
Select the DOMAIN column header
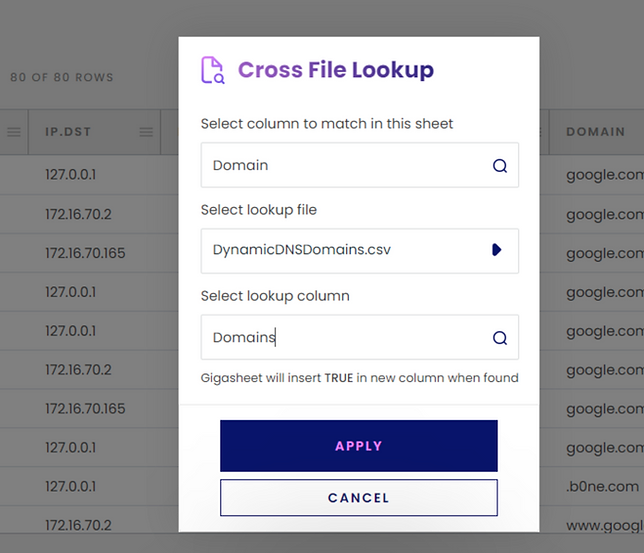tap(595, 132)
